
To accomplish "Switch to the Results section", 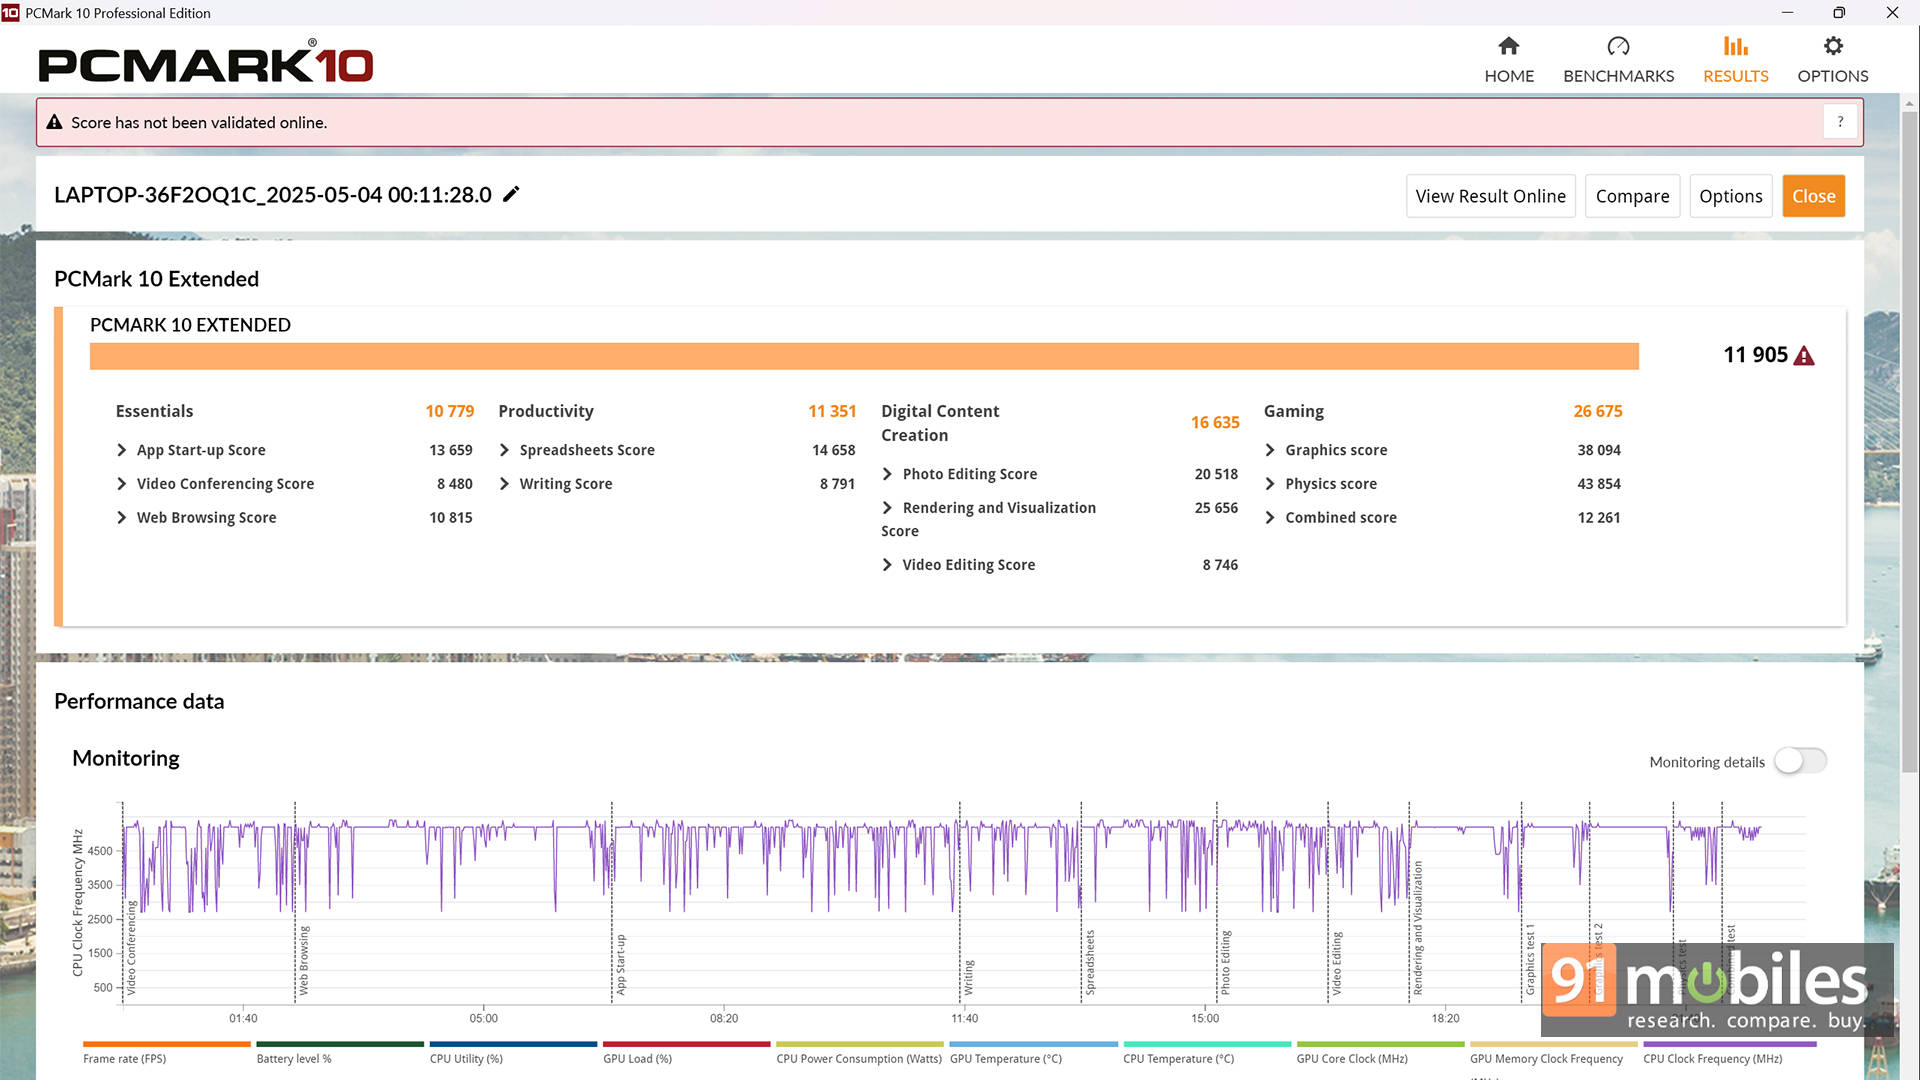I will [x=1735, y=60].
